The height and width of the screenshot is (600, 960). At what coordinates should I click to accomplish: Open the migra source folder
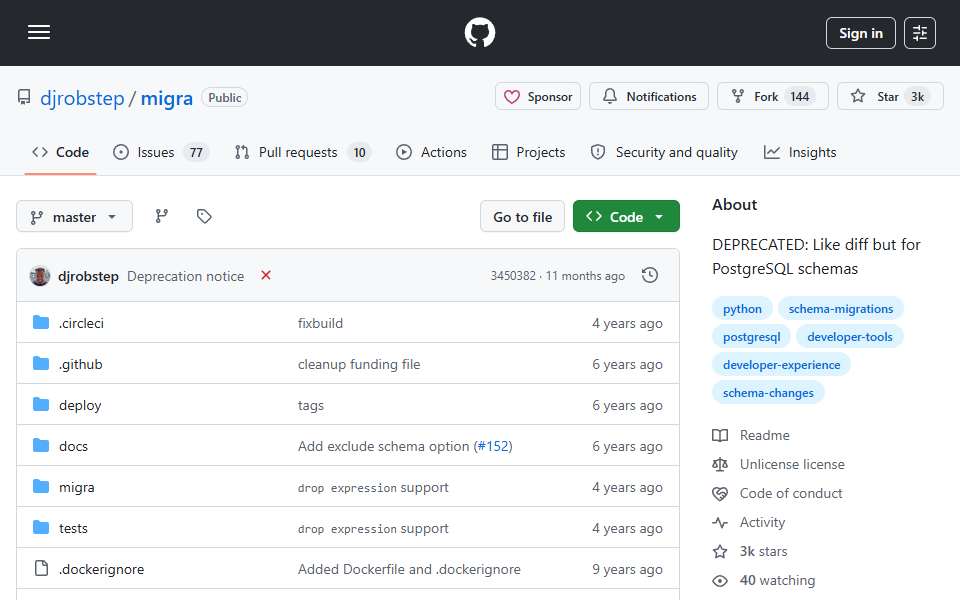77,487
